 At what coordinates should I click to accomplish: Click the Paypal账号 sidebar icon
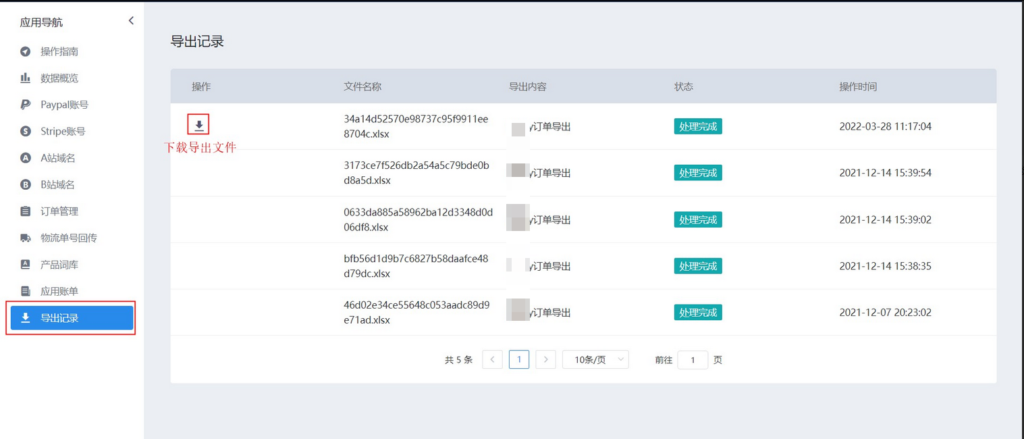coord(25,104)
